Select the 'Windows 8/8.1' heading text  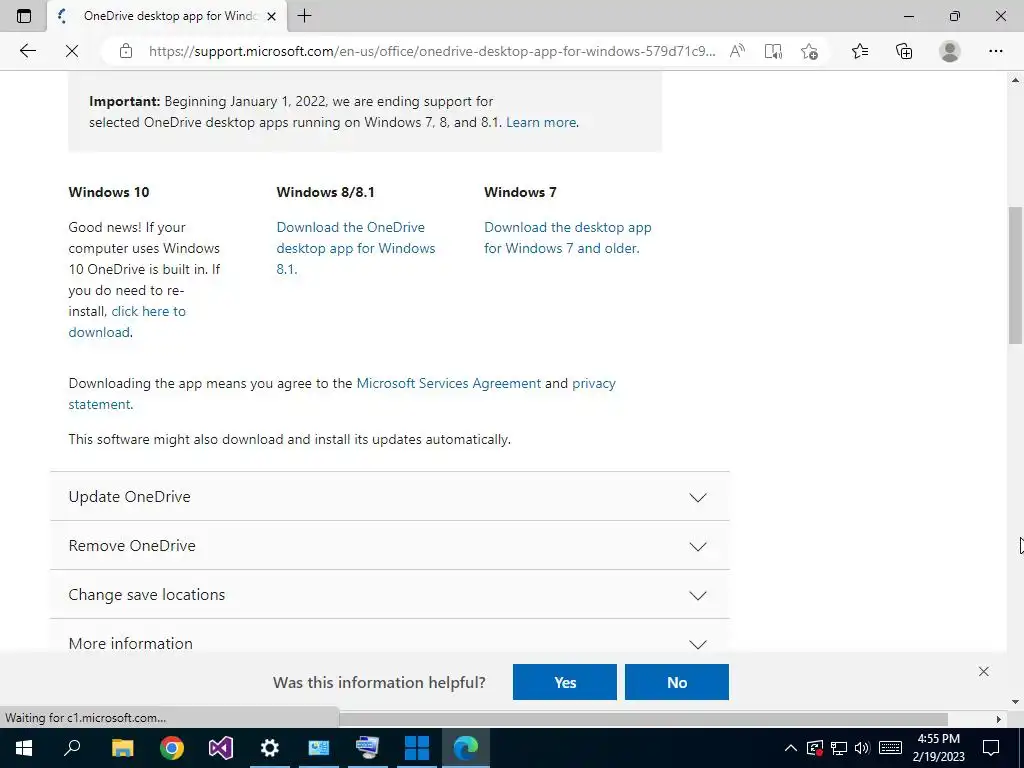click(325, 192)
